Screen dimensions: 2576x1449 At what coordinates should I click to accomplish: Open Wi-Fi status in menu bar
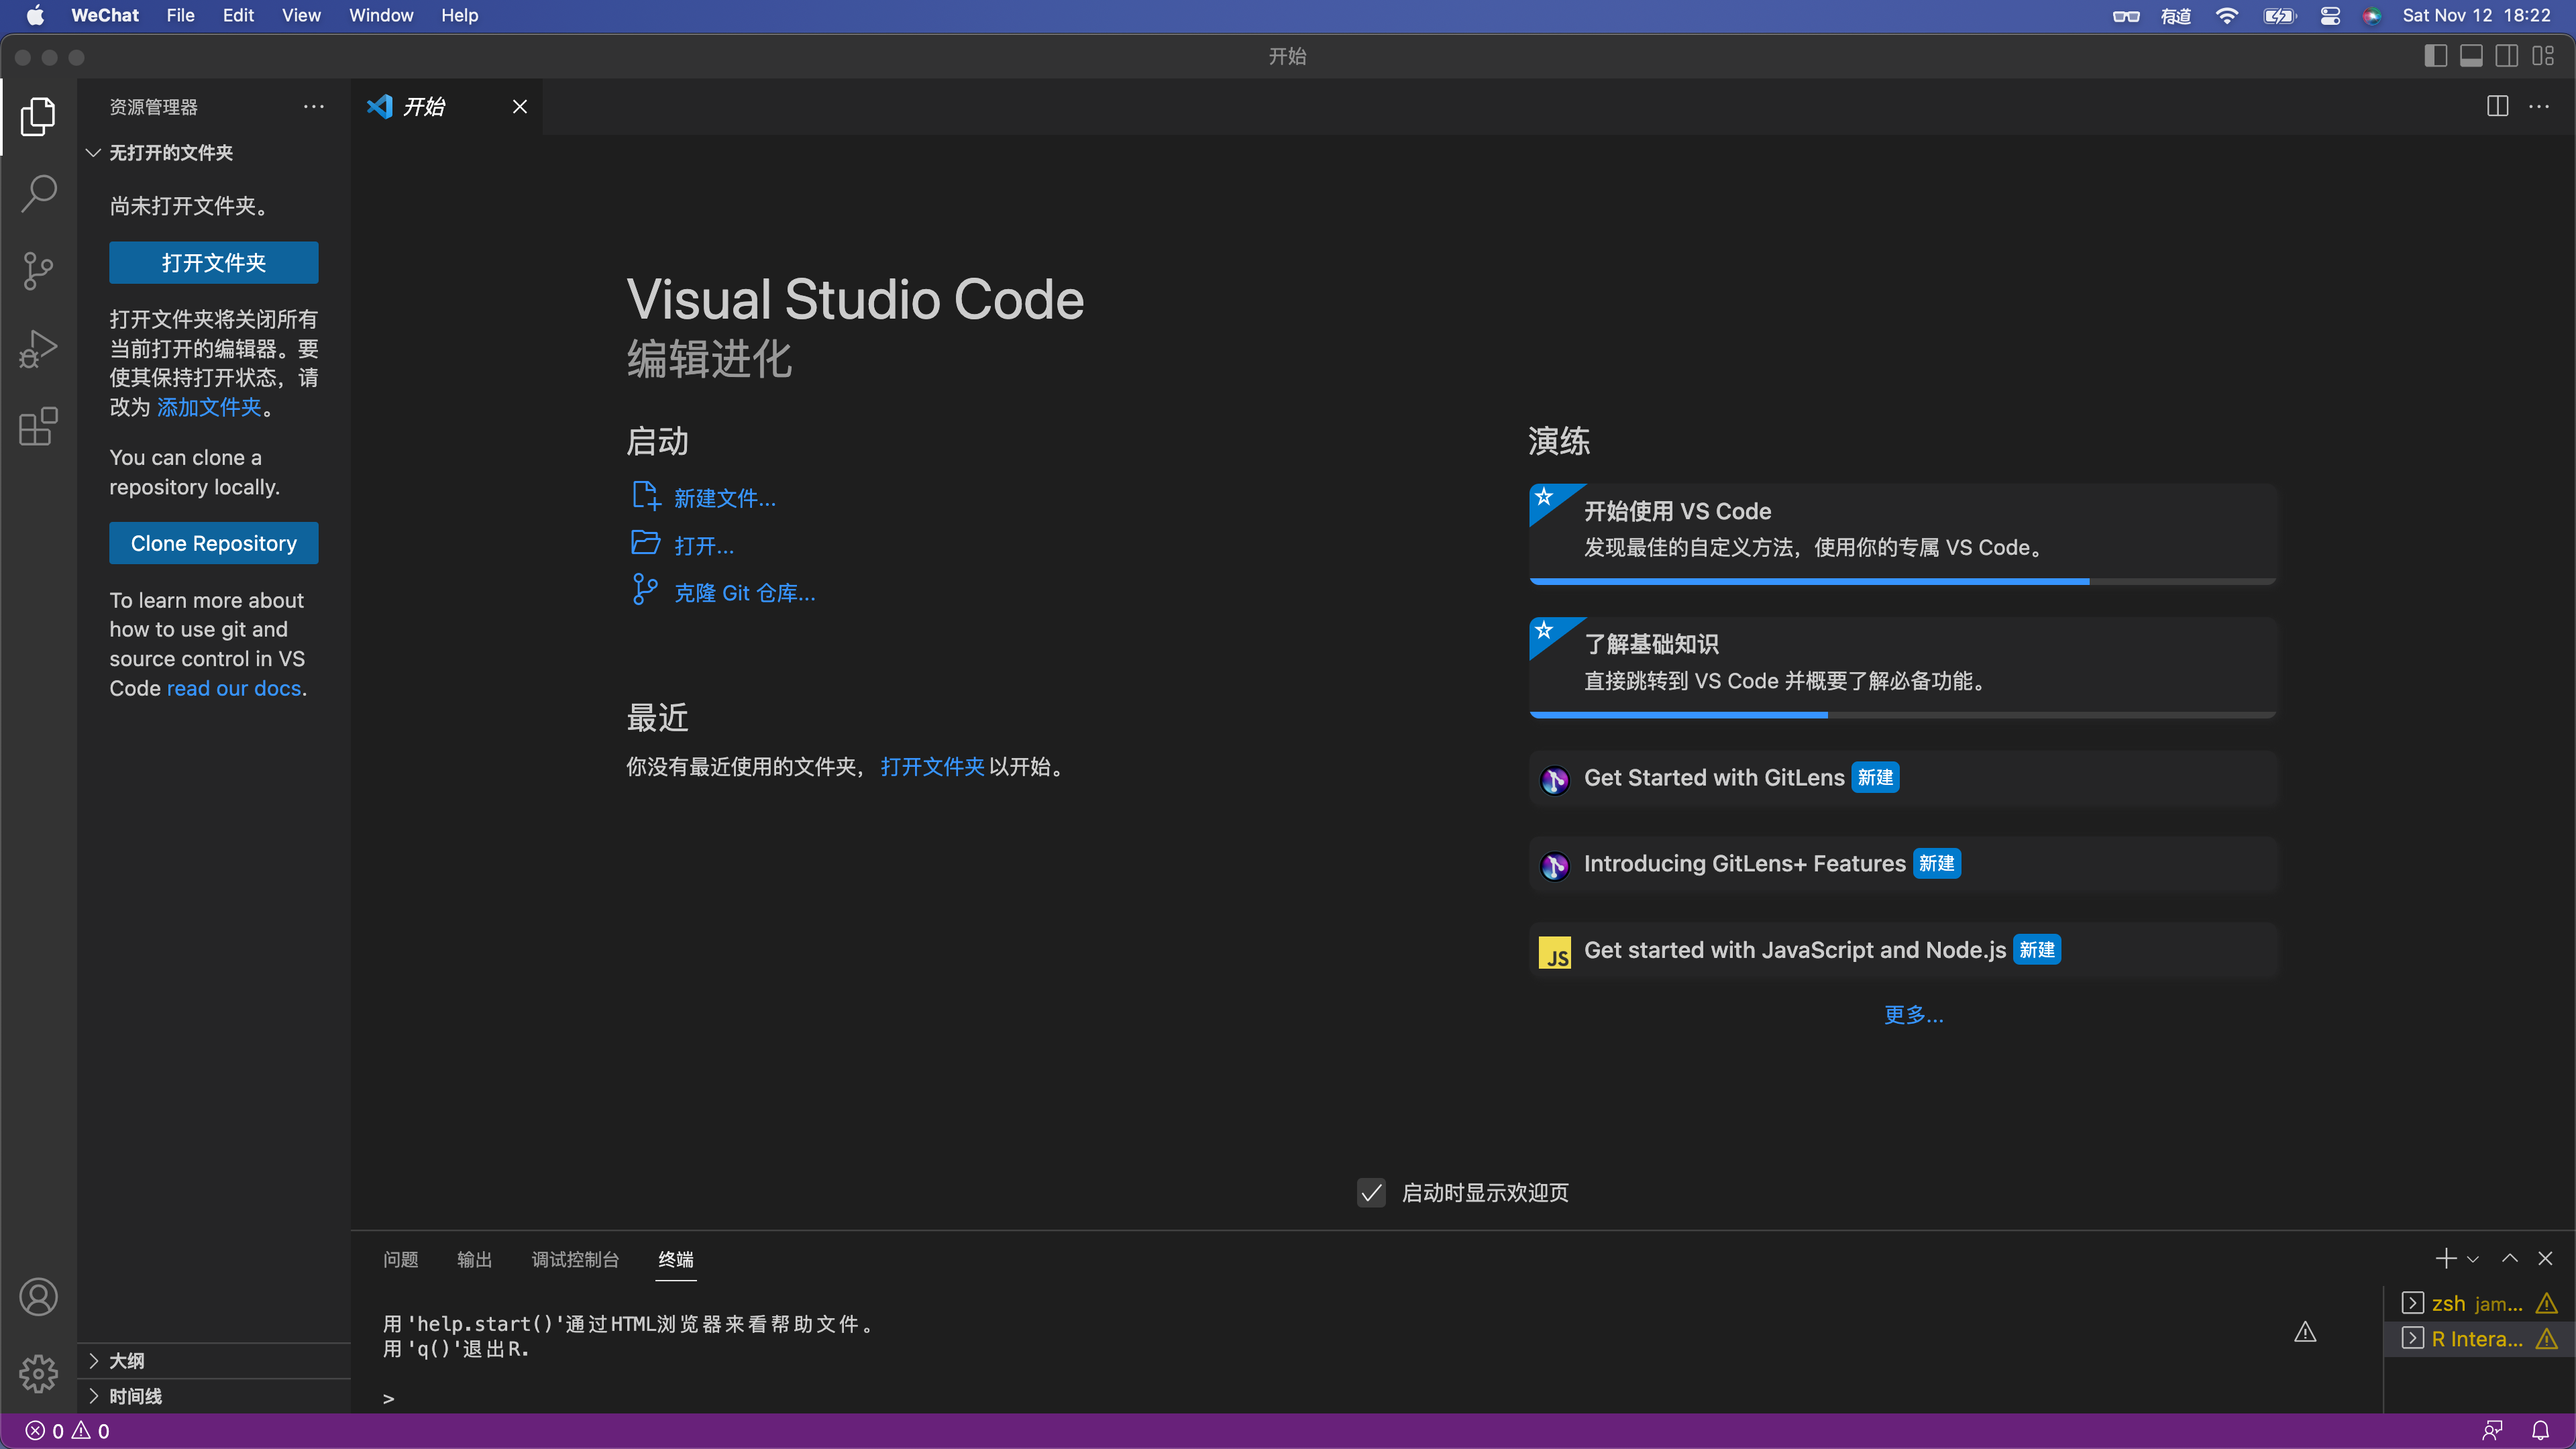(x=2226, y=15)
